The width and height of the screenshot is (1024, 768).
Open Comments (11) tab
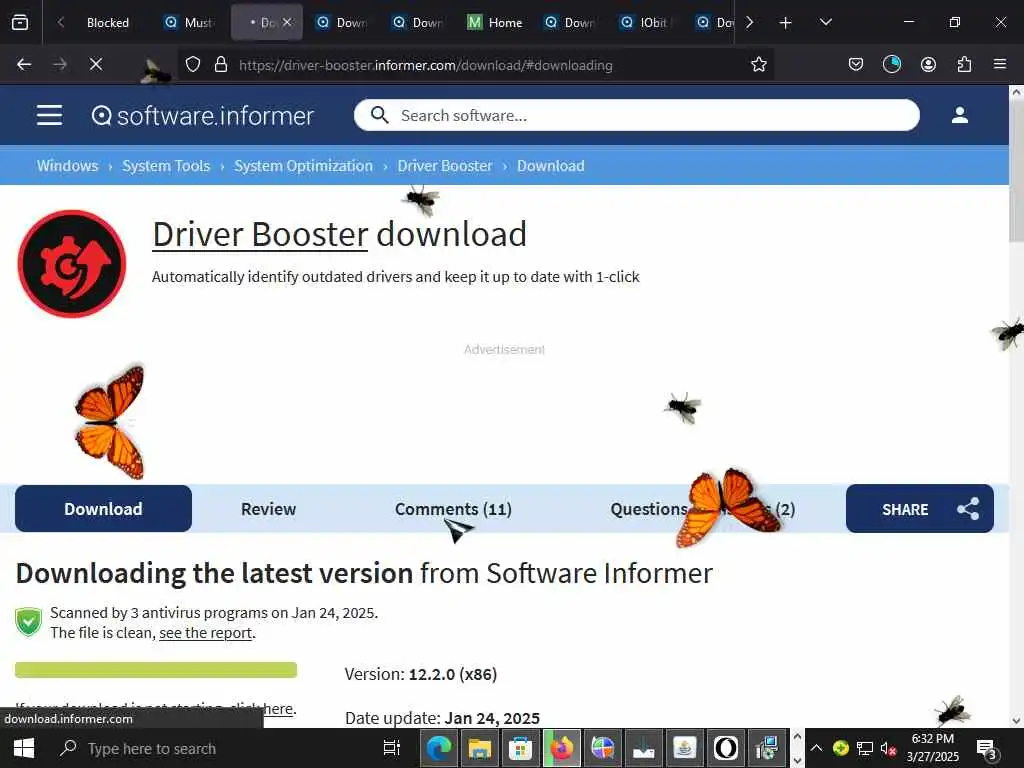[x=453, y=509]
